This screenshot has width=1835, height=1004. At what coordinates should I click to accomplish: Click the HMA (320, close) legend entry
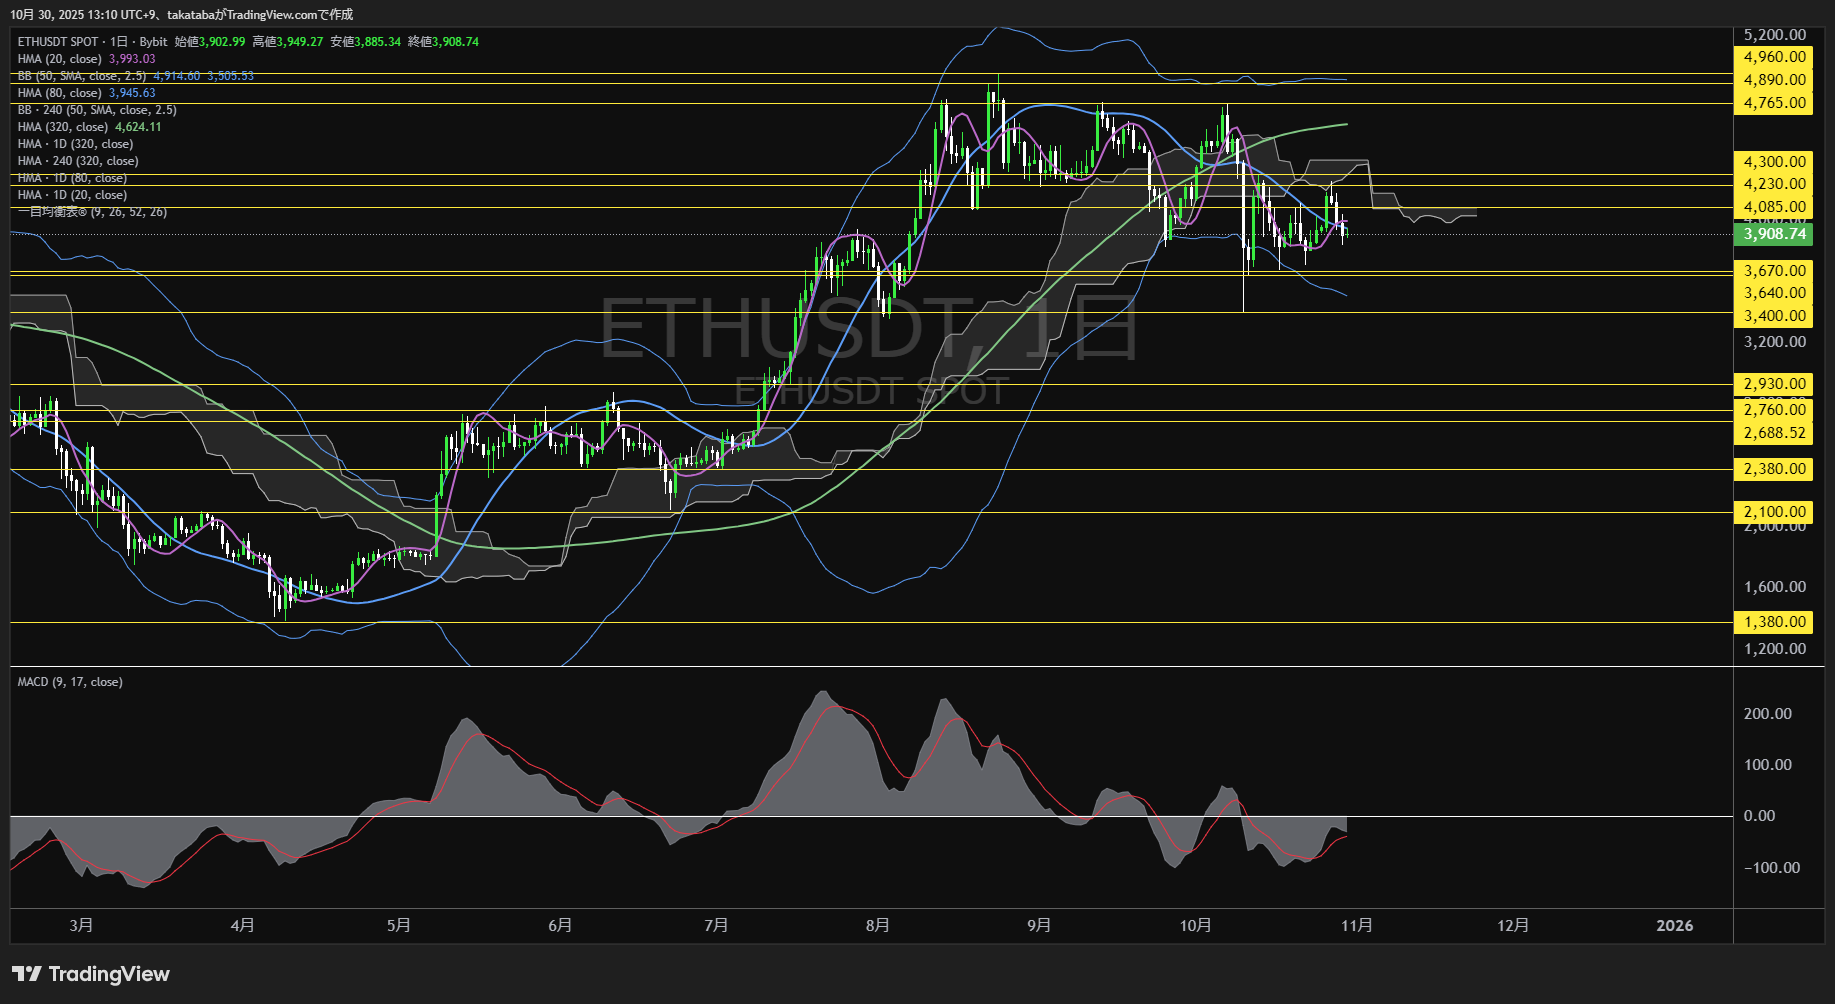60,127
